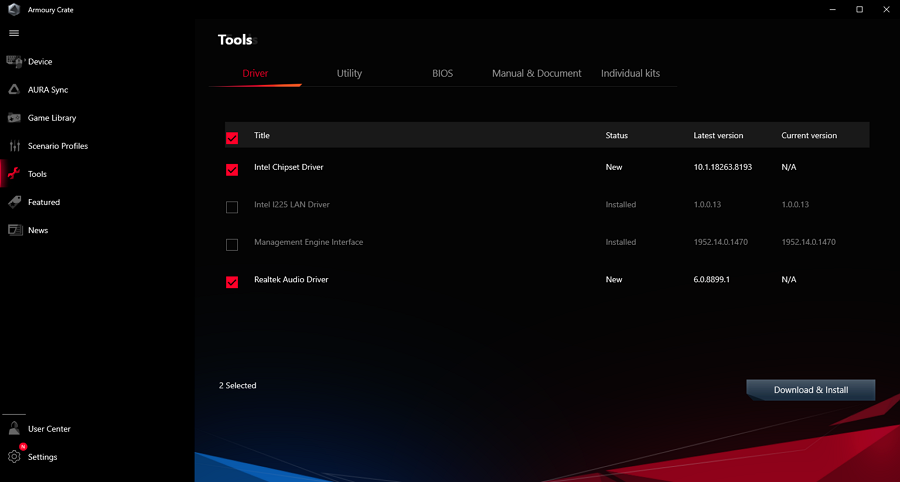The width and height of the screenshot is (900, 482).
Task: Go to Game Library
Action: pos(52,118)
